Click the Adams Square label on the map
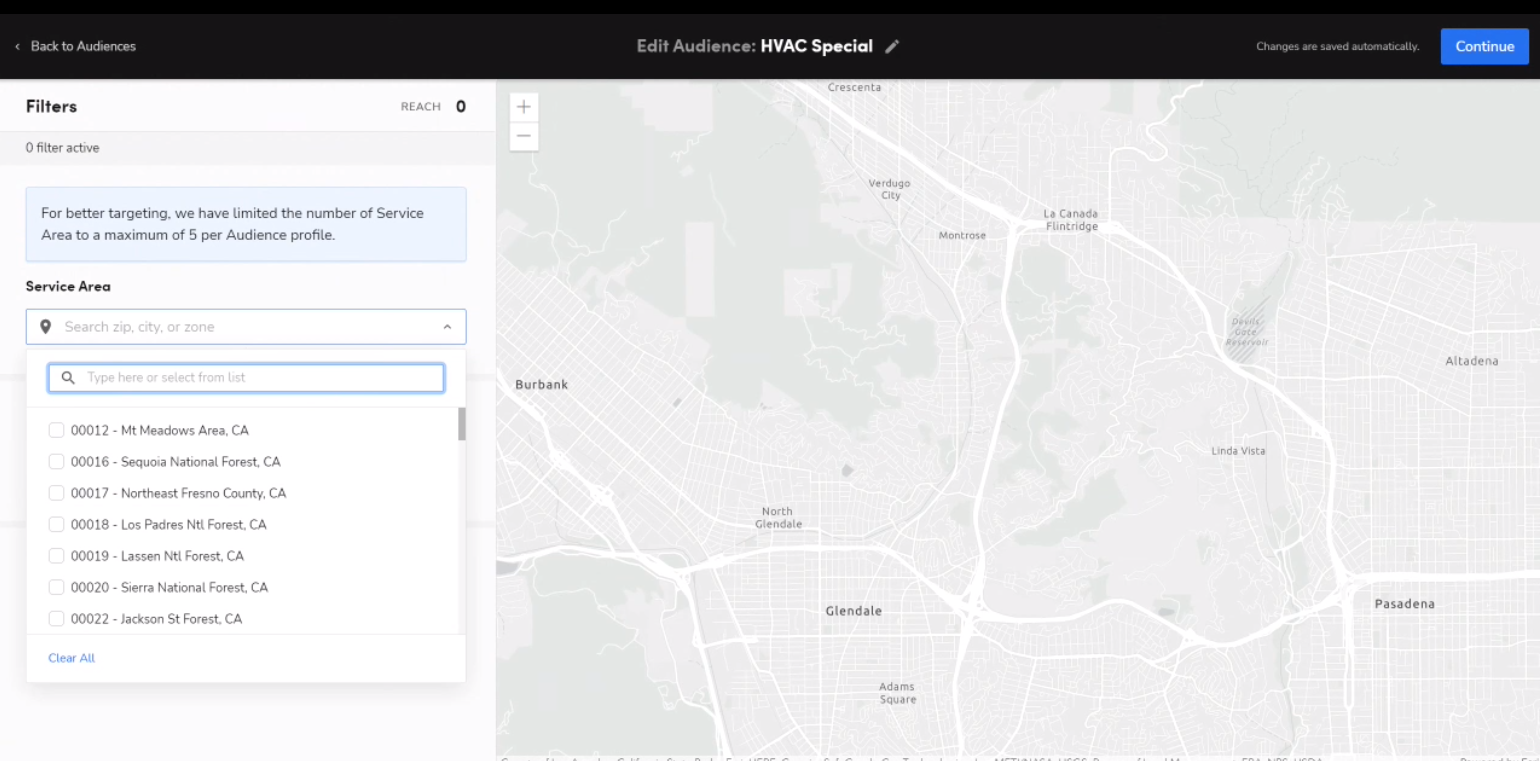 point(897,693)
